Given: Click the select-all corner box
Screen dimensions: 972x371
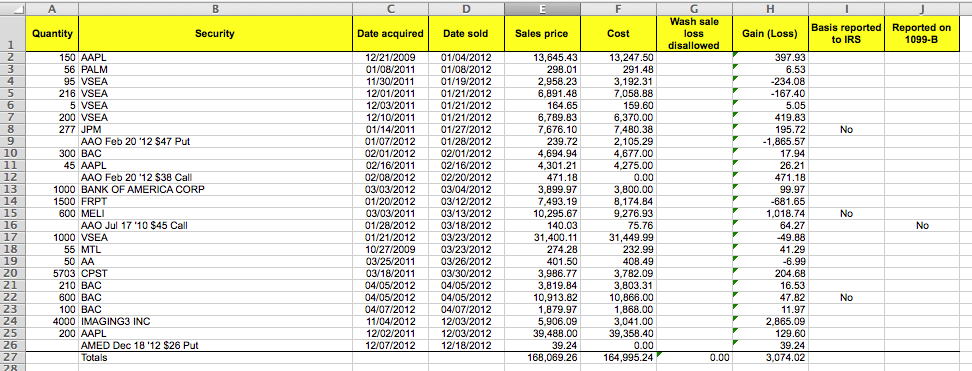Looking at the screenshot, I should 12,9.
